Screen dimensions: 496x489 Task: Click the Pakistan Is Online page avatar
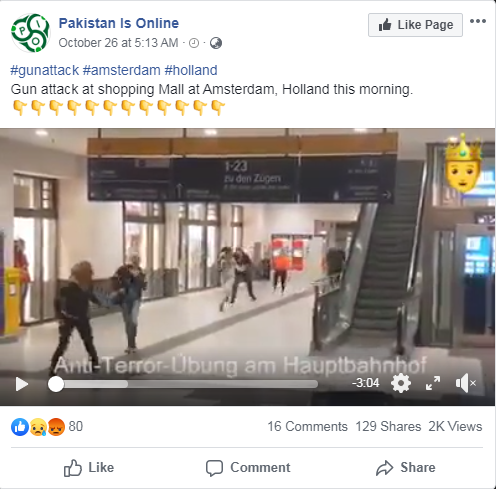[x=30, y=33]
